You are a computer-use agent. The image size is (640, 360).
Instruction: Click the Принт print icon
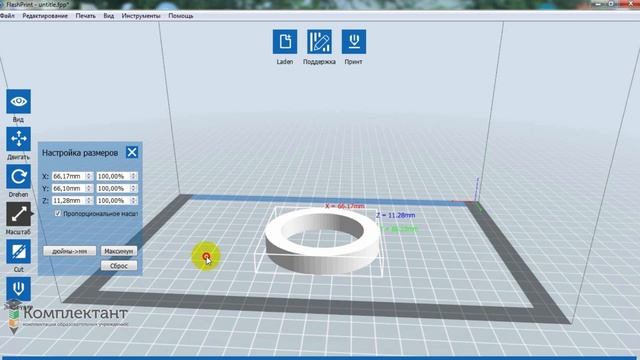pyautogui.click(x=353, y=42)
